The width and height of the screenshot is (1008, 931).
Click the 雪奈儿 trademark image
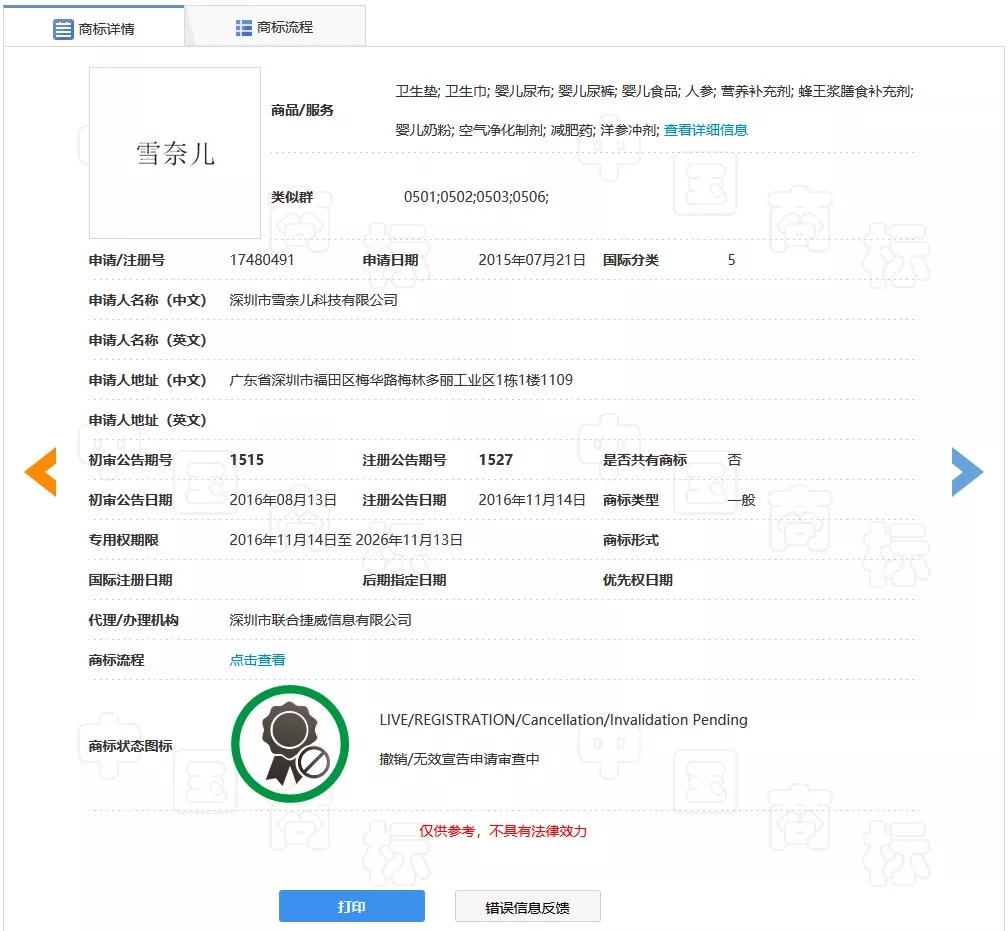pos(175,153)
